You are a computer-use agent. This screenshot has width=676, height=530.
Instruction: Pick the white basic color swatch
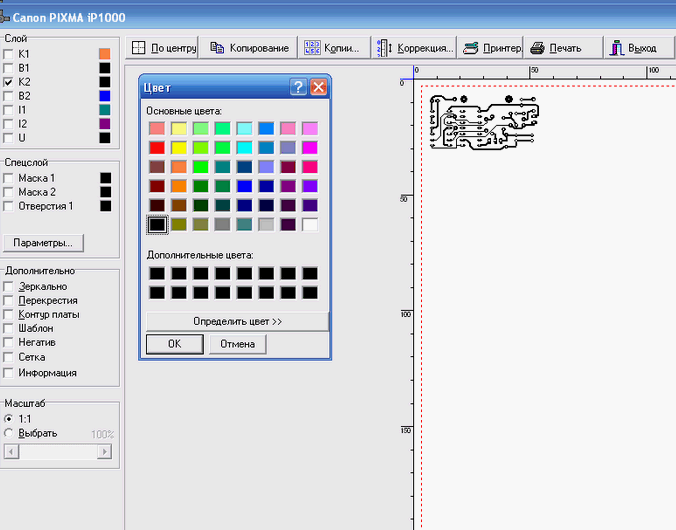(x=310, y=224)
